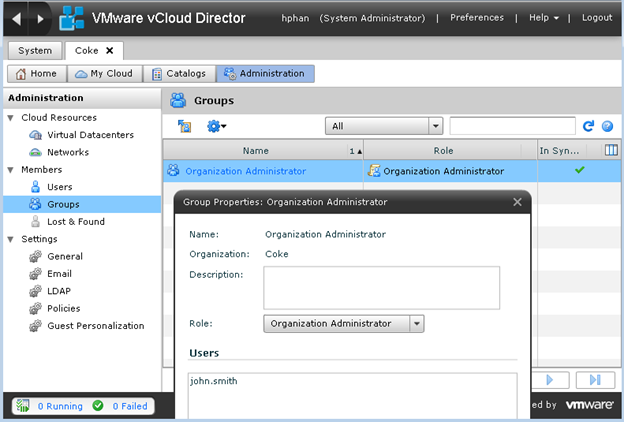Collapse the Settings tree section
Screen dimensions: 624x422
pyautogui.click(x=11, y=239)
